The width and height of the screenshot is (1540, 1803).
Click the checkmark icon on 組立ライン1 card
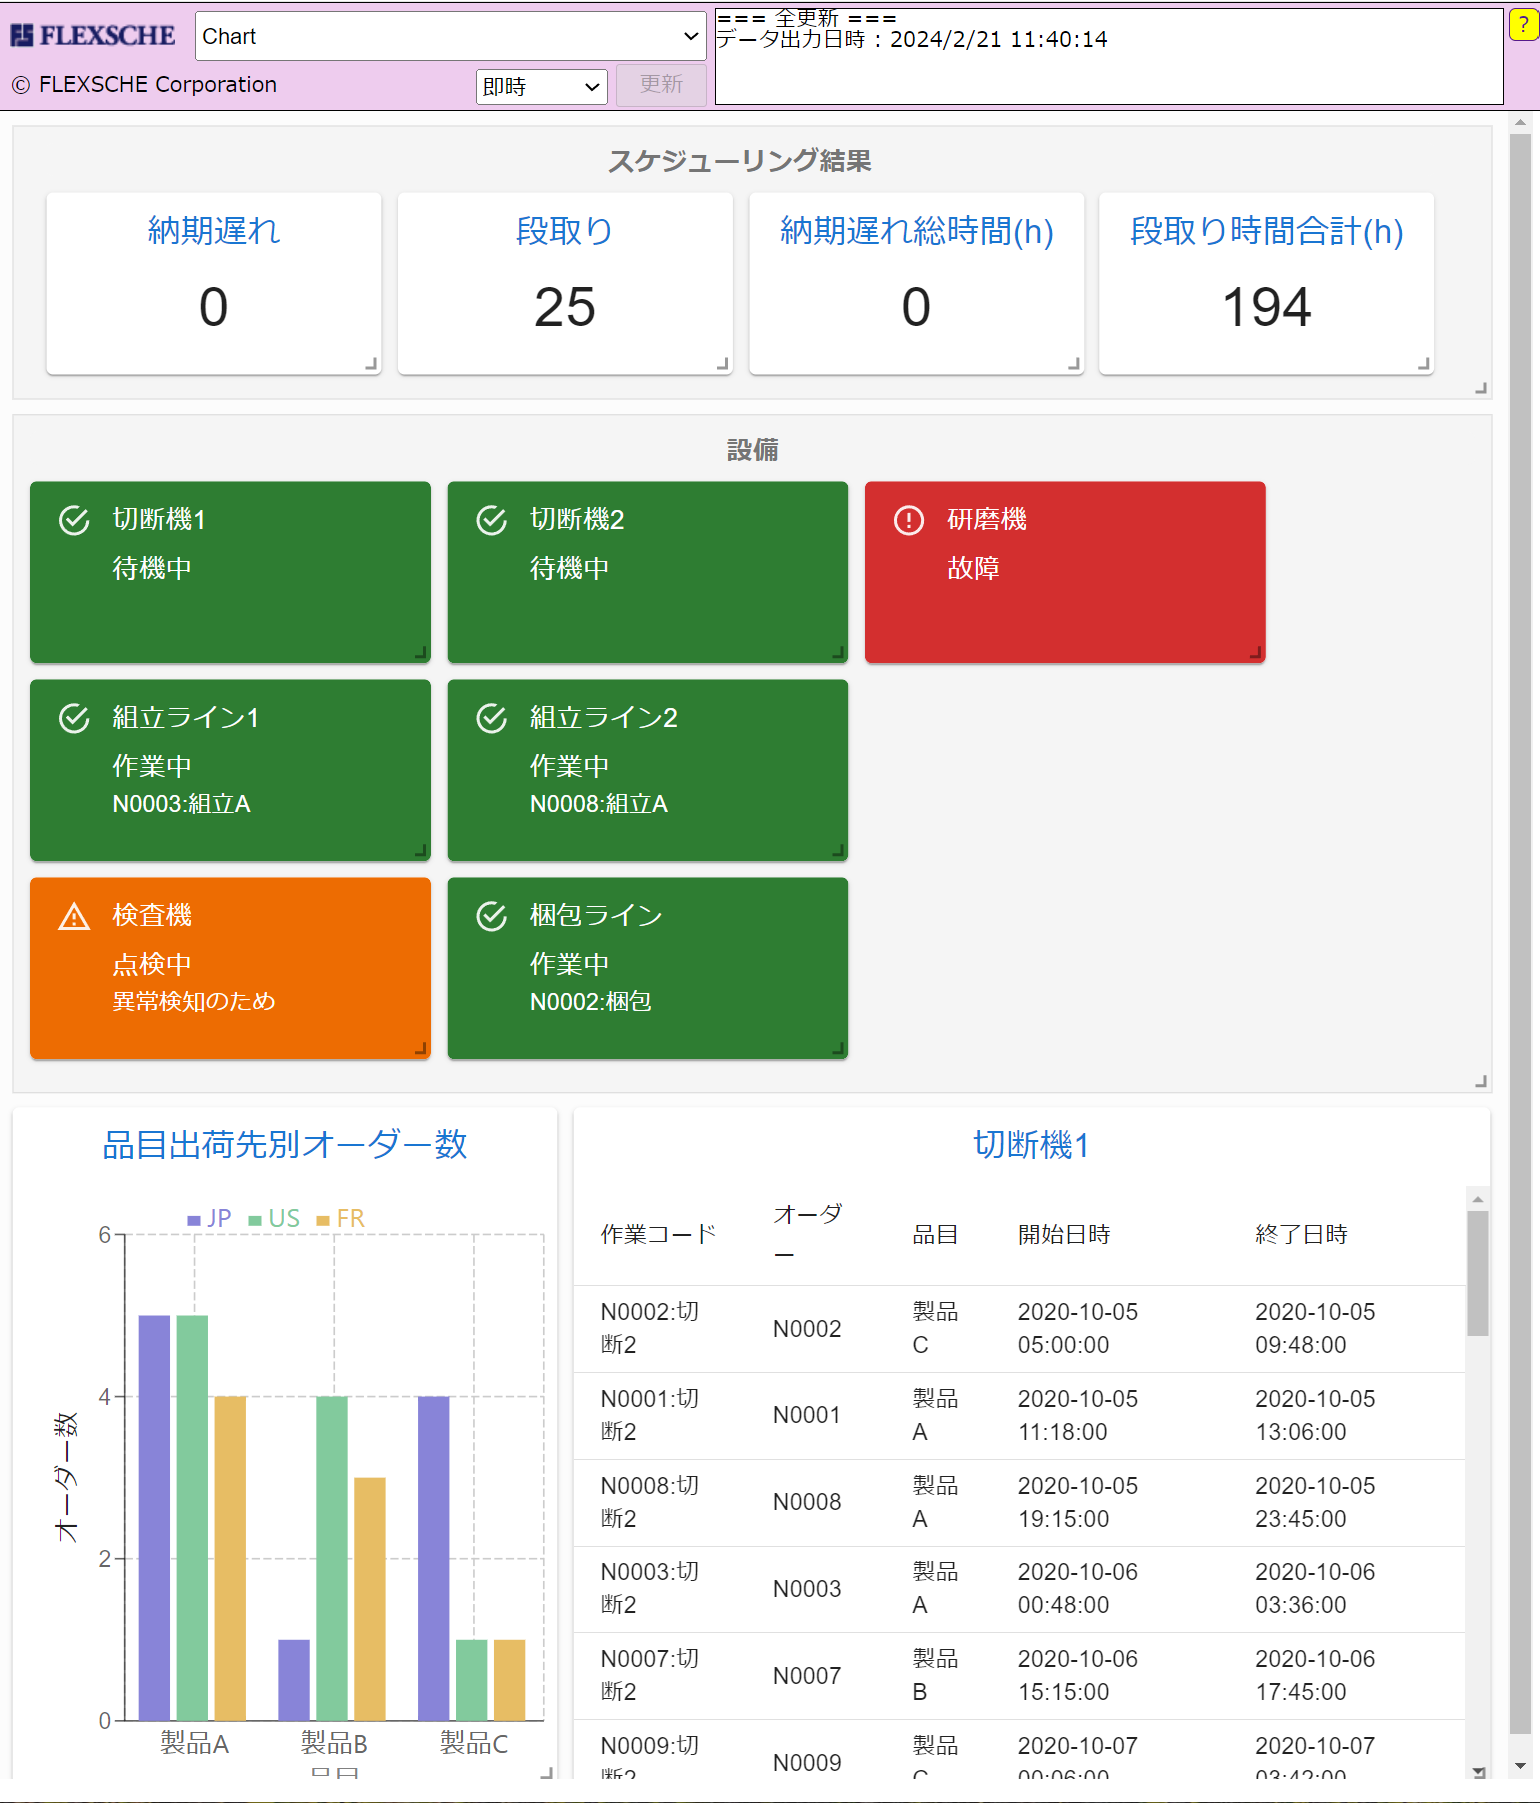pyautogui.click(x=74, y=718)
